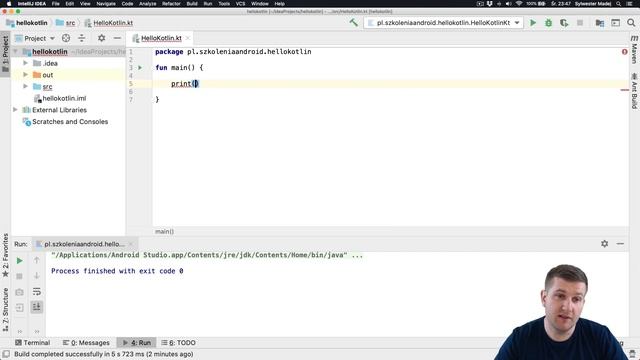Image resolution: width=640 pixels, height=360 pixels.
Task: Open the Refactor menu
Action: pyautogui.click(x=171, y=4)
